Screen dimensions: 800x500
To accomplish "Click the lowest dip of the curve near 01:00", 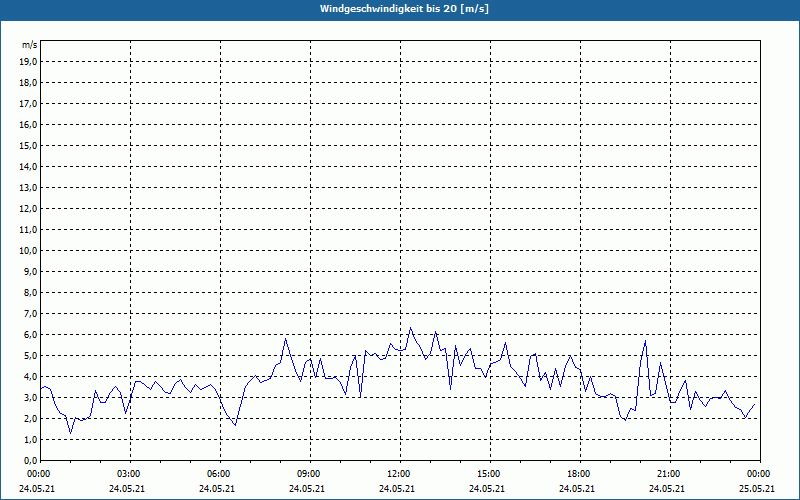I will (70, 433).
